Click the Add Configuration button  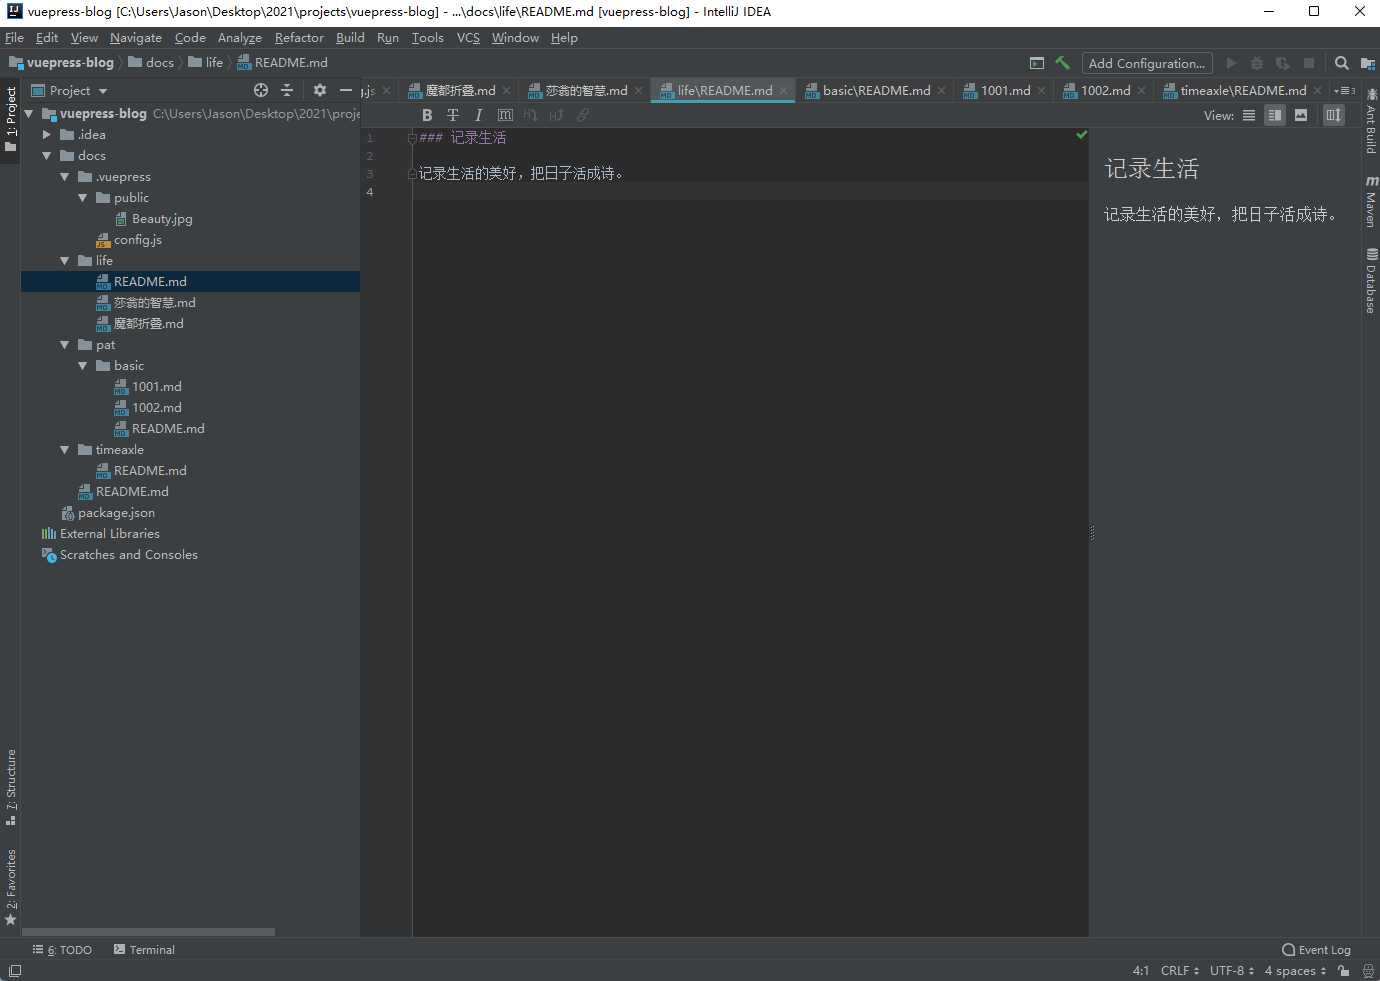[1146, 63]
